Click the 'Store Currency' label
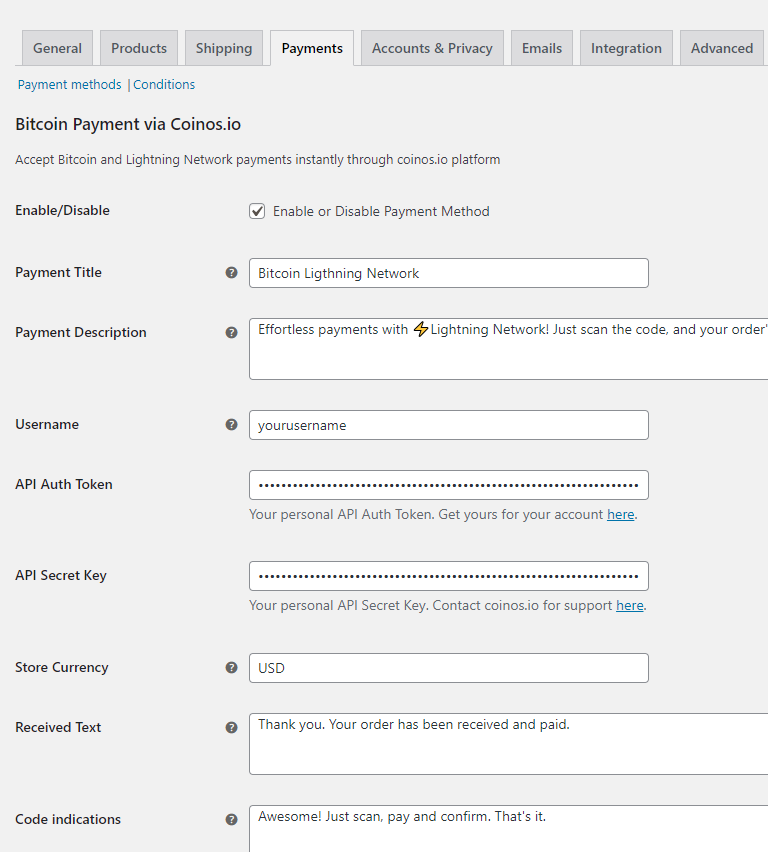Image resolution: width=768 pixels, height=852 pixels. pyautogui.click(x=62, y=667)
